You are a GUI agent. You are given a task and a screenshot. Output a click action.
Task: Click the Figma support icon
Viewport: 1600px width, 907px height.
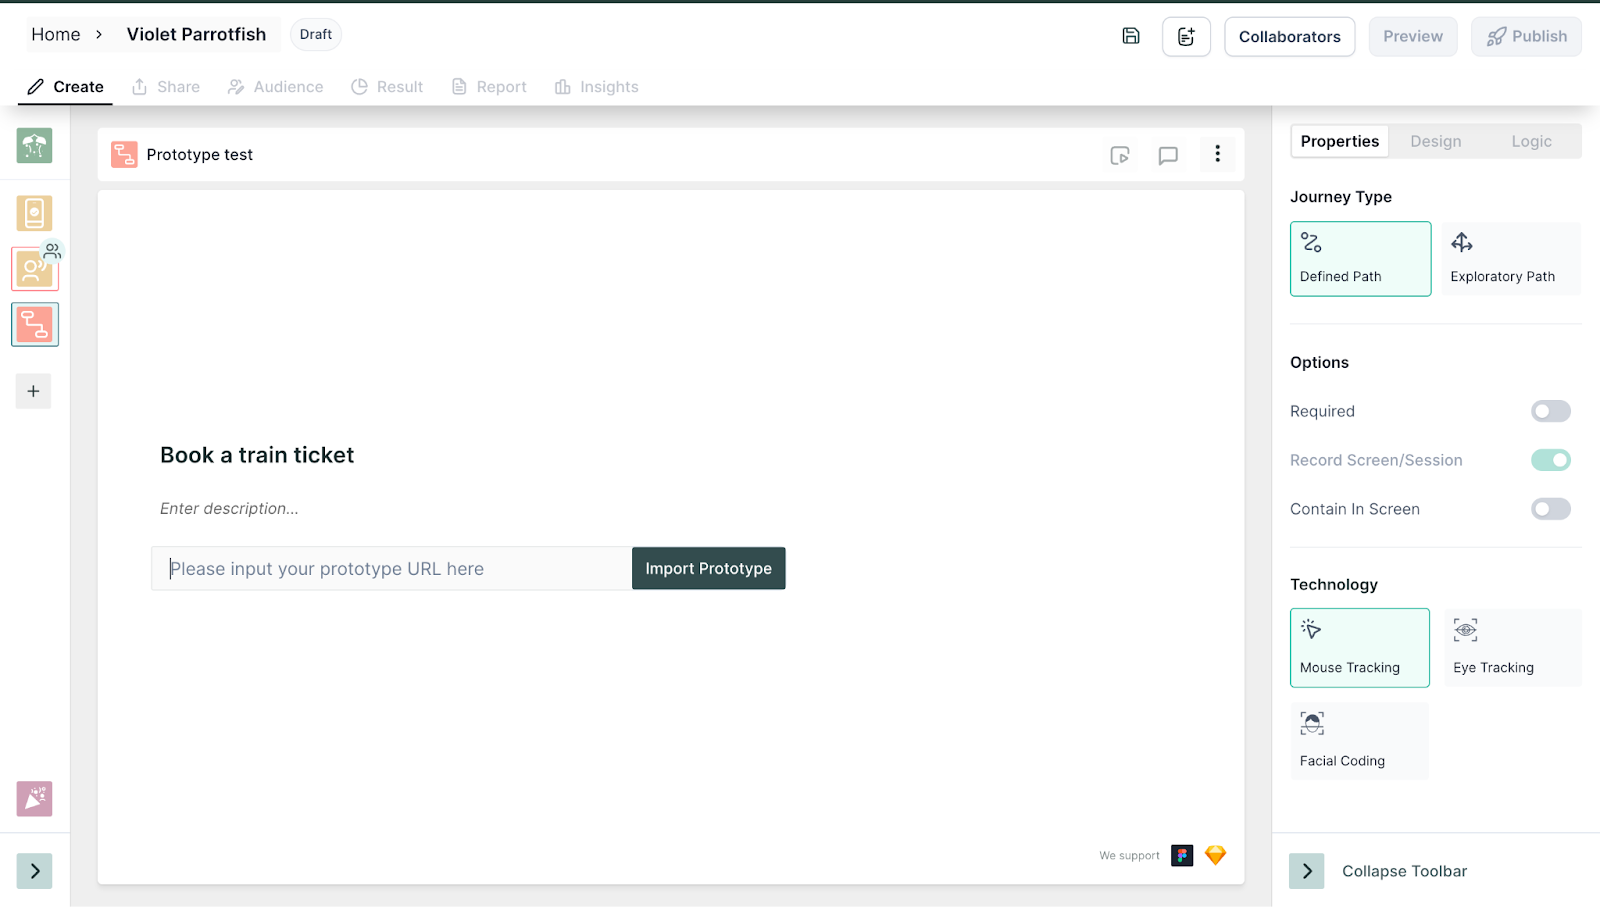point(1182,855)
